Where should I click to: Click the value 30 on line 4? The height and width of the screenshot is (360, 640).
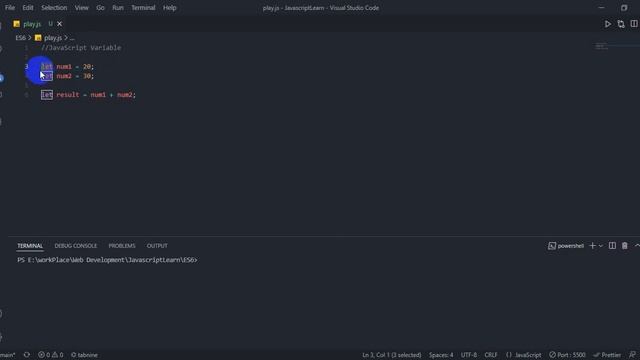[87, 76]
